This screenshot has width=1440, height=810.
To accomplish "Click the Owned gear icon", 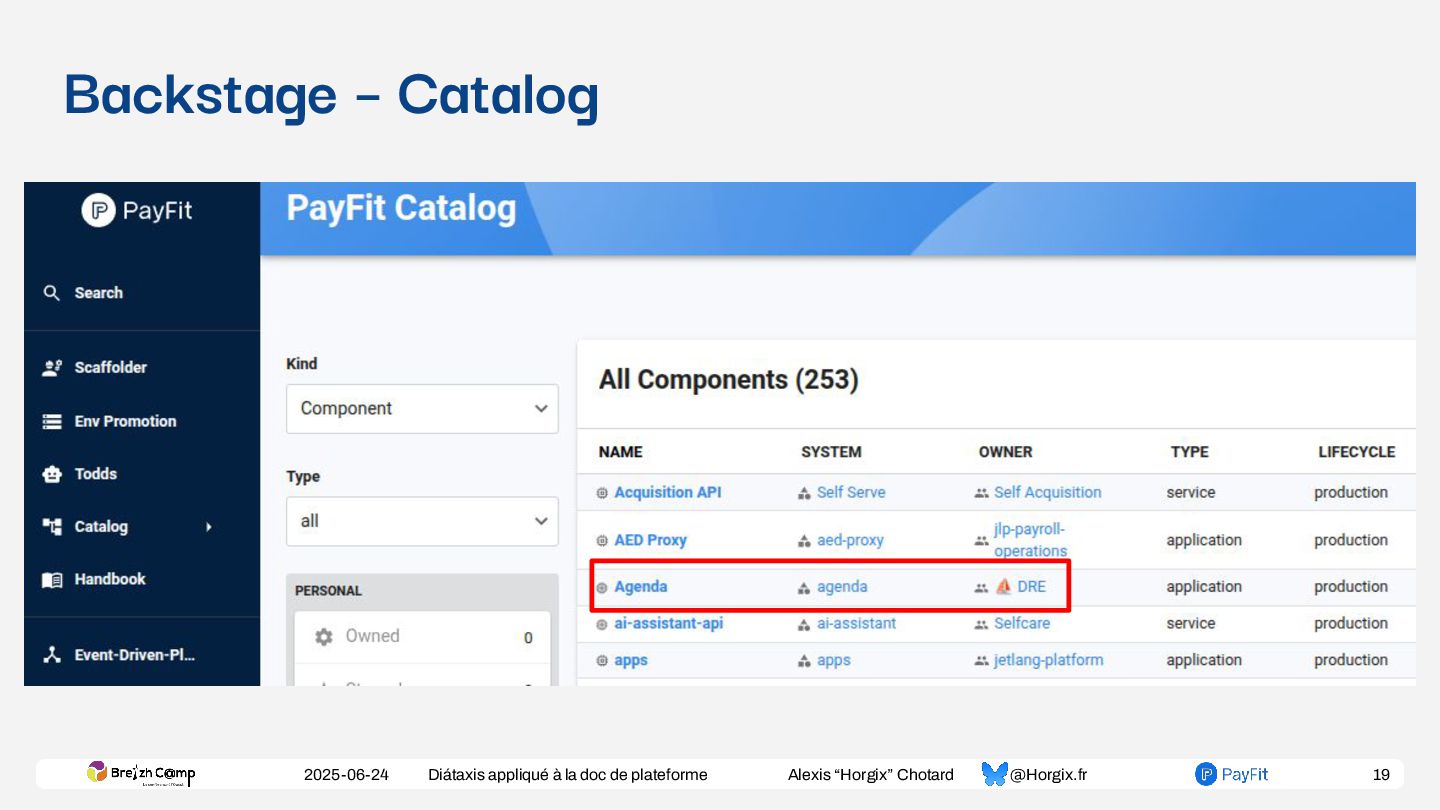I will pos(324,637).
